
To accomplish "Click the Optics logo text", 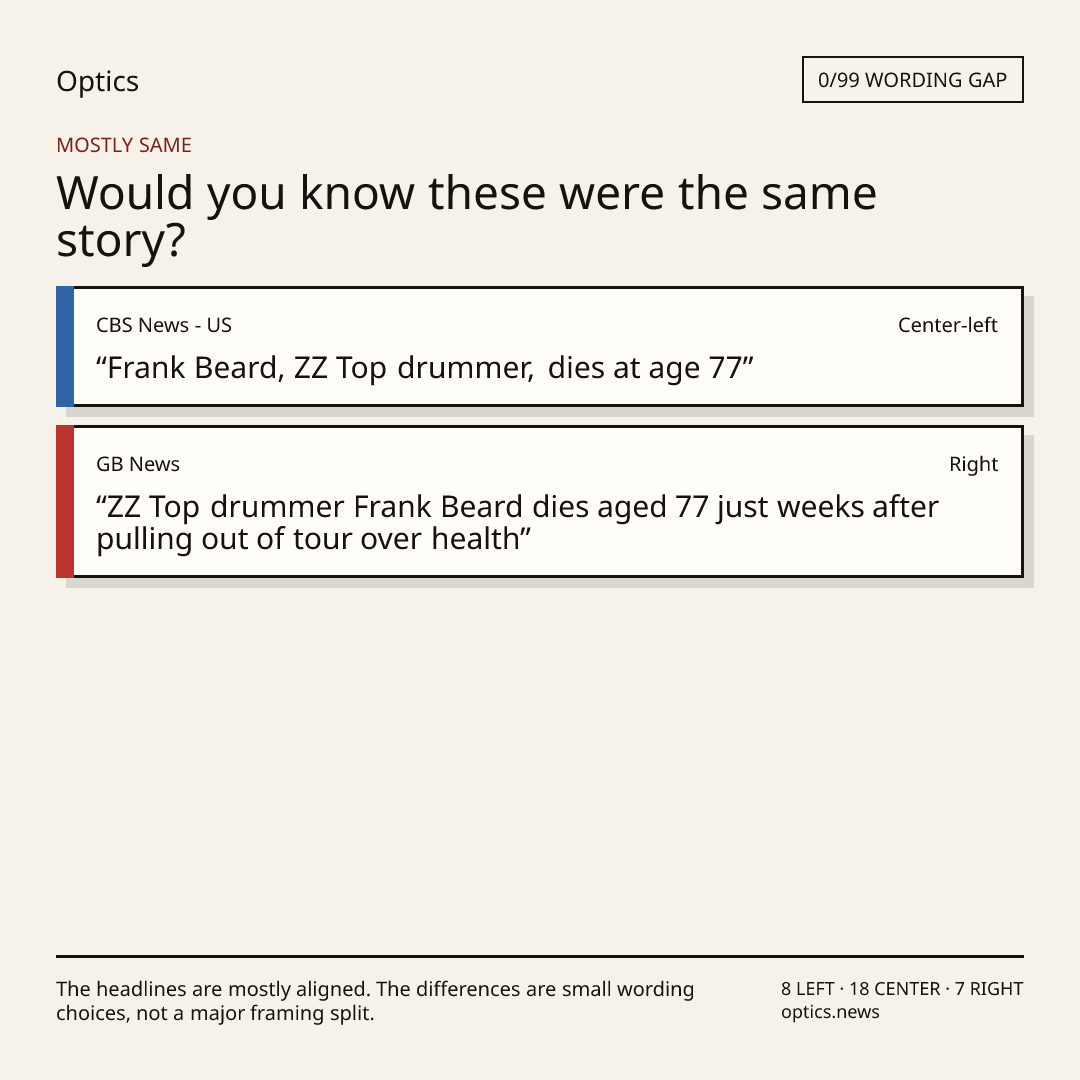I will tap(97, 81).
